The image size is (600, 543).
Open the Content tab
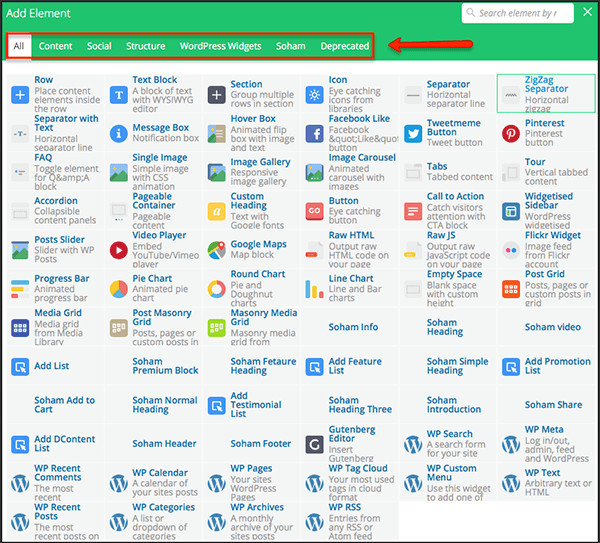pyautogui.click(x=55, y=46)
